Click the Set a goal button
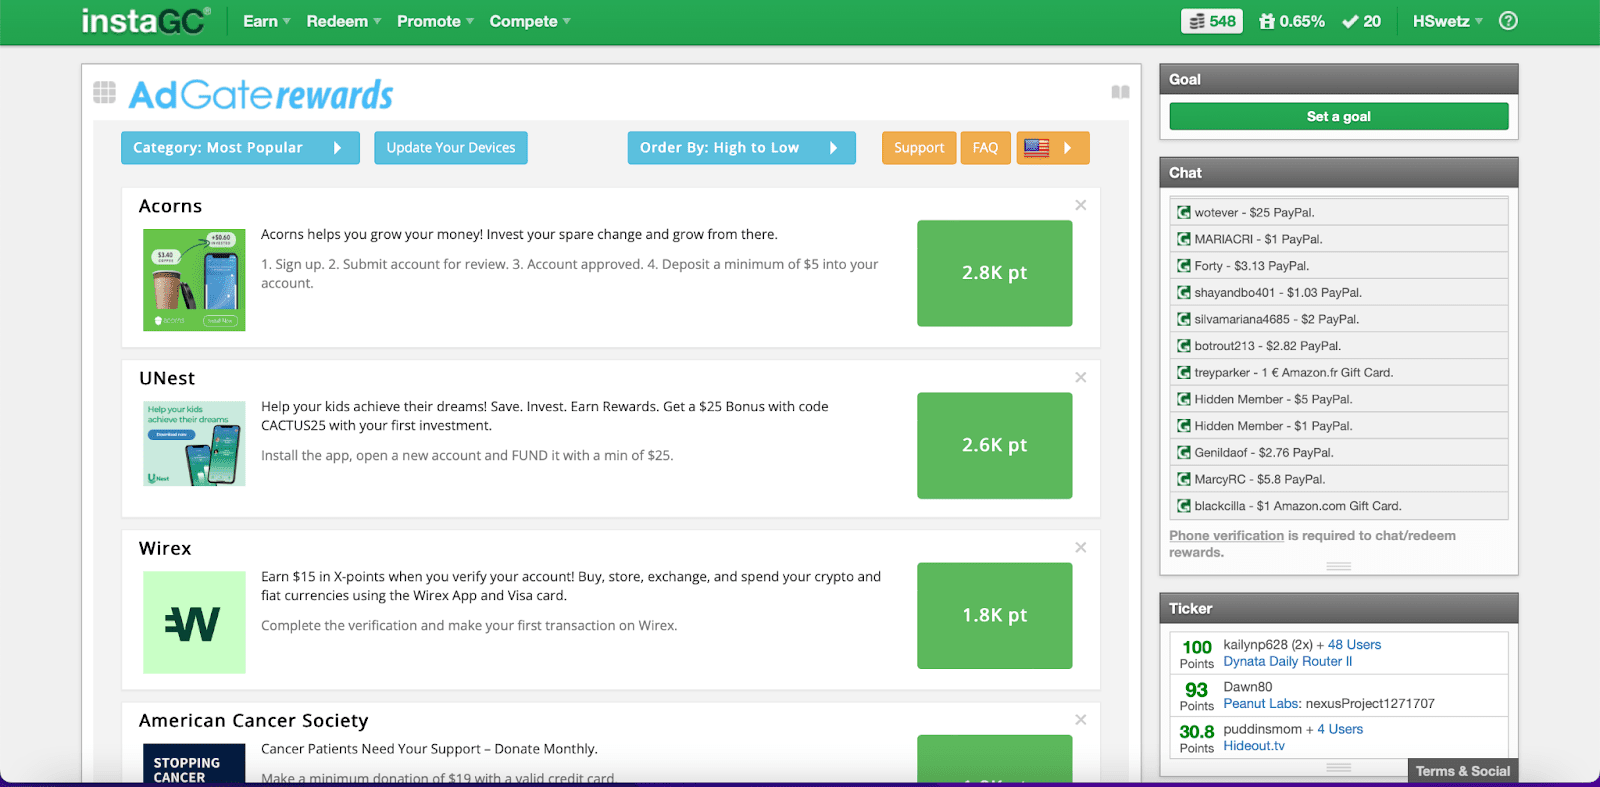The image size is (1600, 787). [x=1339, y=116]
